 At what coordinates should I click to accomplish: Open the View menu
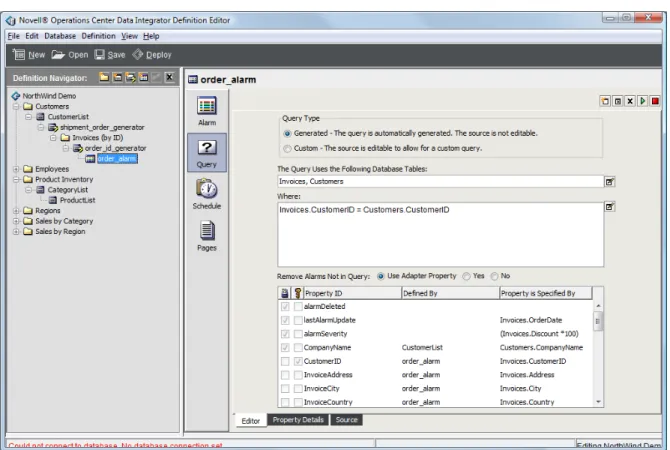[129, 36]
